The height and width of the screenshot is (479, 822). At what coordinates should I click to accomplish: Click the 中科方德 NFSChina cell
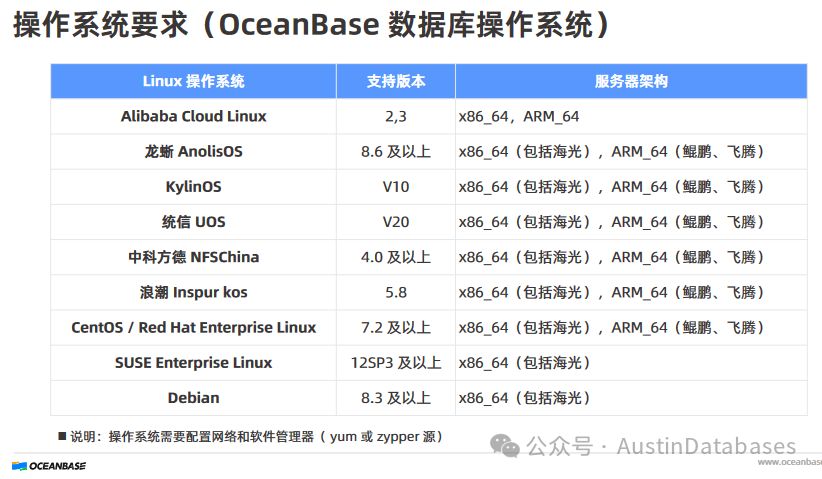coord(193,257)
